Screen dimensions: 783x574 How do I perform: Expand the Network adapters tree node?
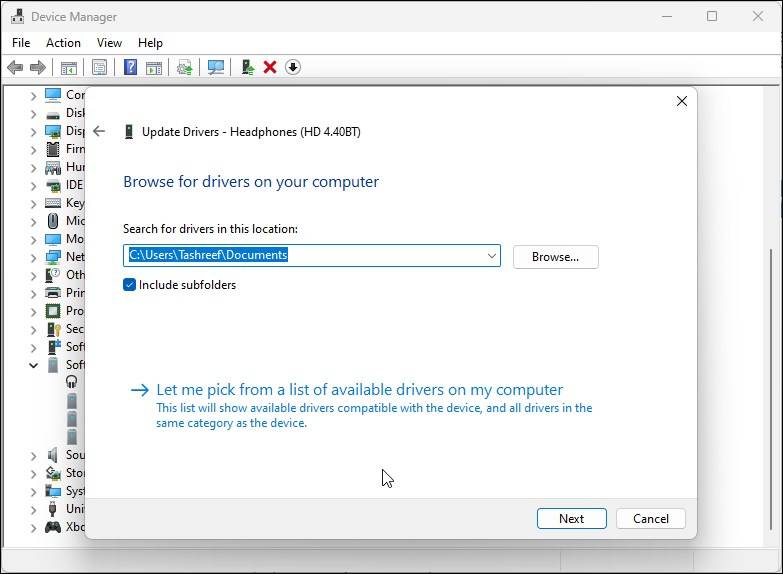point(33,258)
